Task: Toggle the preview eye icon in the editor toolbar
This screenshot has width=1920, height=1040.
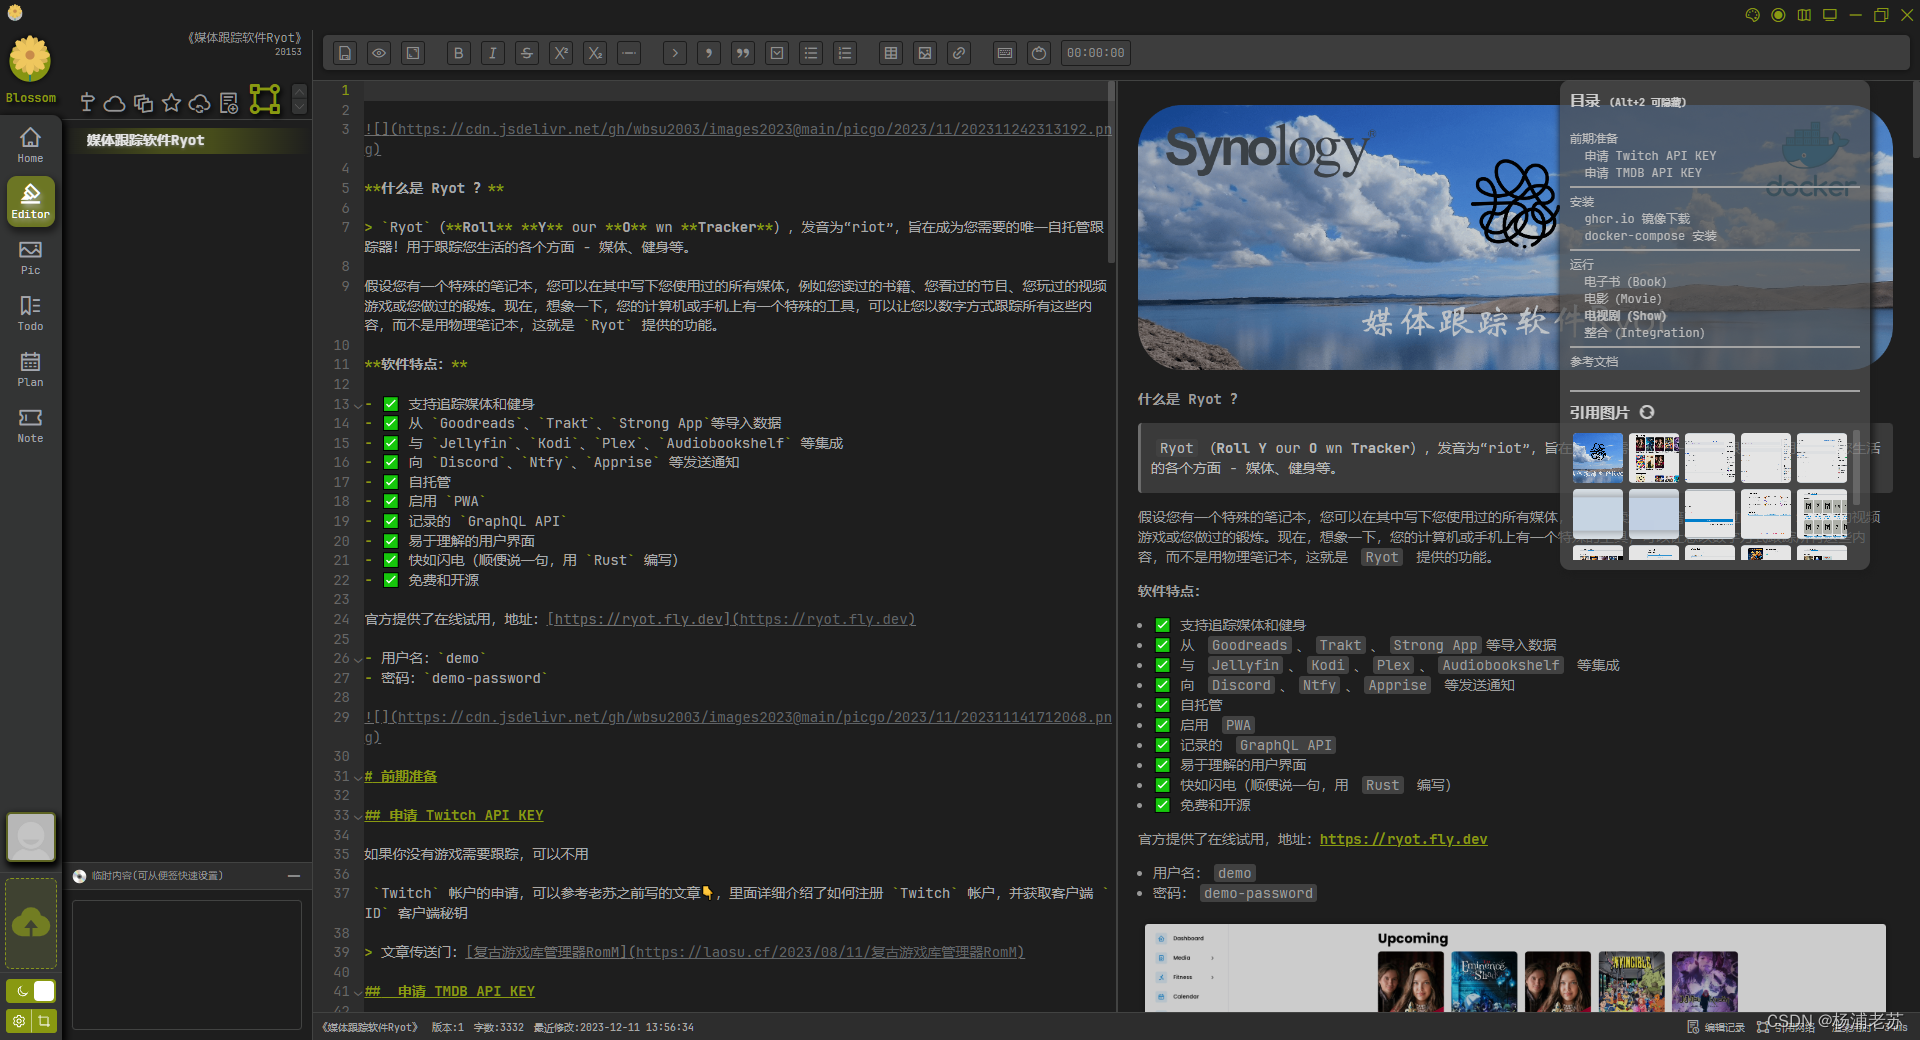Action: tap(379, 53)
